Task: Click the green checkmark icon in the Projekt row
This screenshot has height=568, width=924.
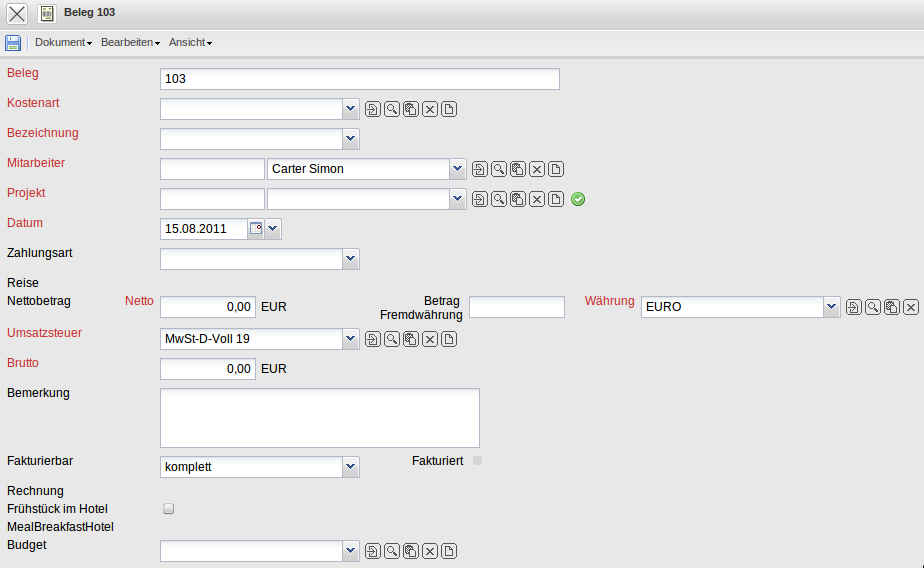Action: (x=578, y=199)
